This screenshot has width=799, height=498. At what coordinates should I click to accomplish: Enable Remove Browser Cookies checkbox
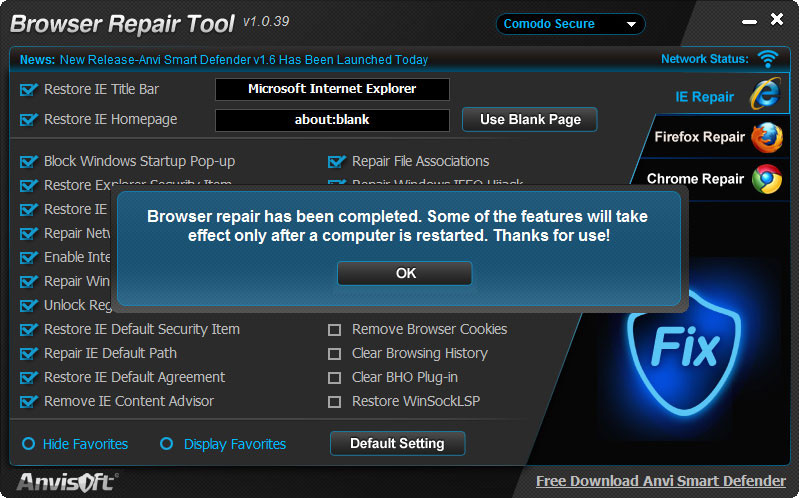pyautogui.click(x=334, y=330)
